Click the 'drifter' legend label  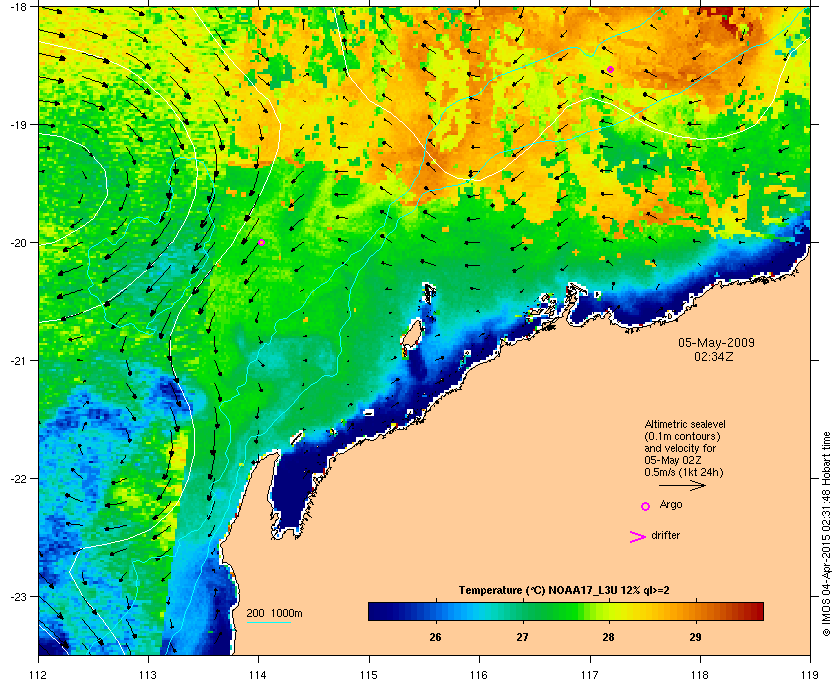[x=665, y=535]
